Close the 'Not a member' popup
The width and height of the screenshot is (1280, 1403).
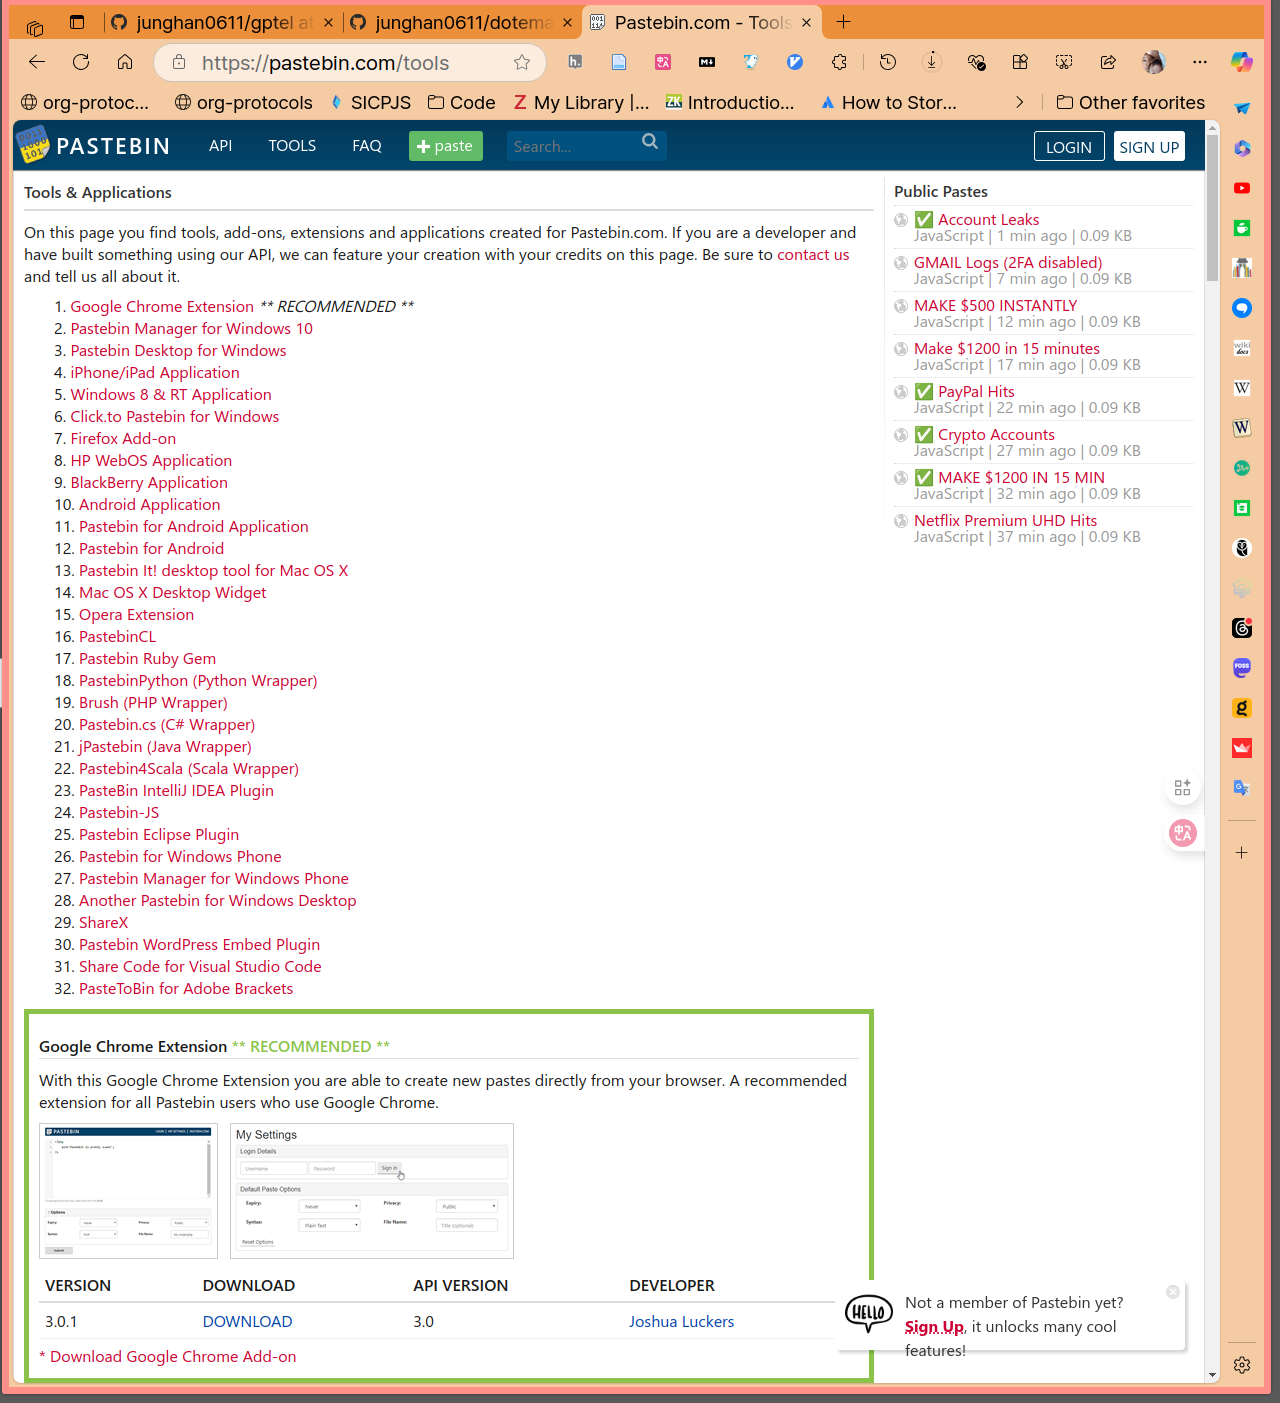1173,1292
